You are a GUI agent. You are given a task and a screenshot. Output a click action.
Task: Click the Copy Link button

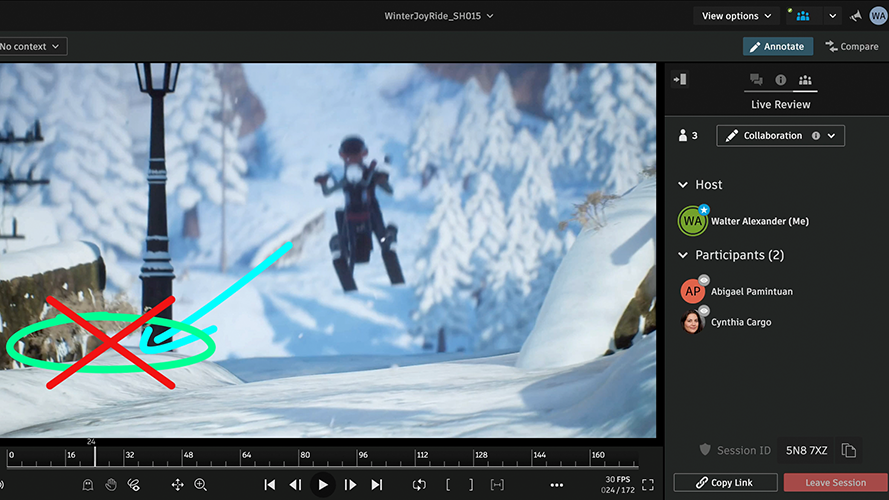click(725, 482)
